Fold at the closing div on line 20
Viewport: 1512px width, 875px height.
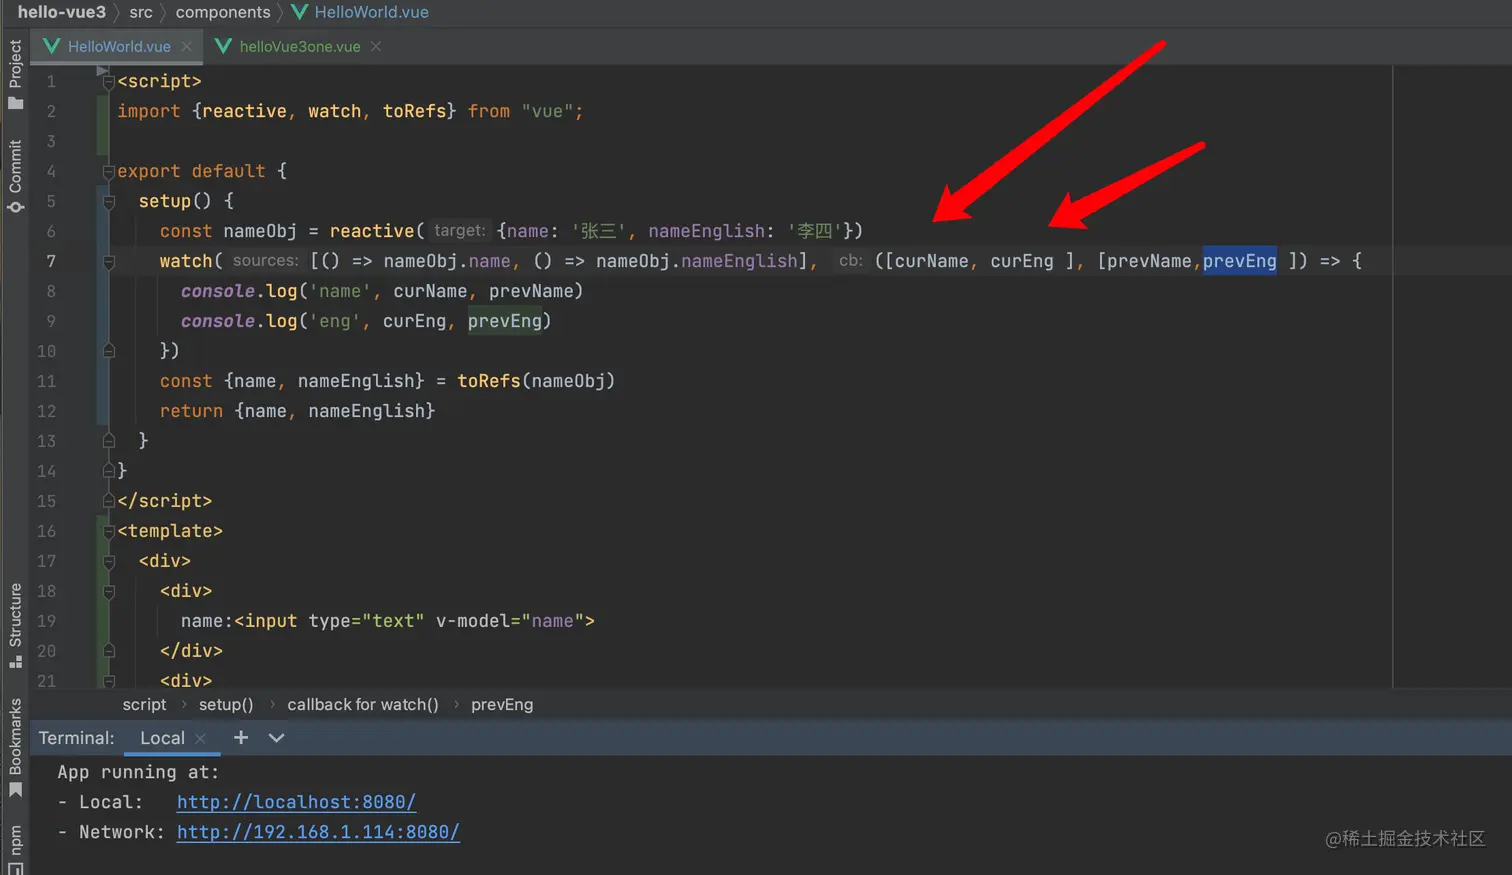point(109,651)
